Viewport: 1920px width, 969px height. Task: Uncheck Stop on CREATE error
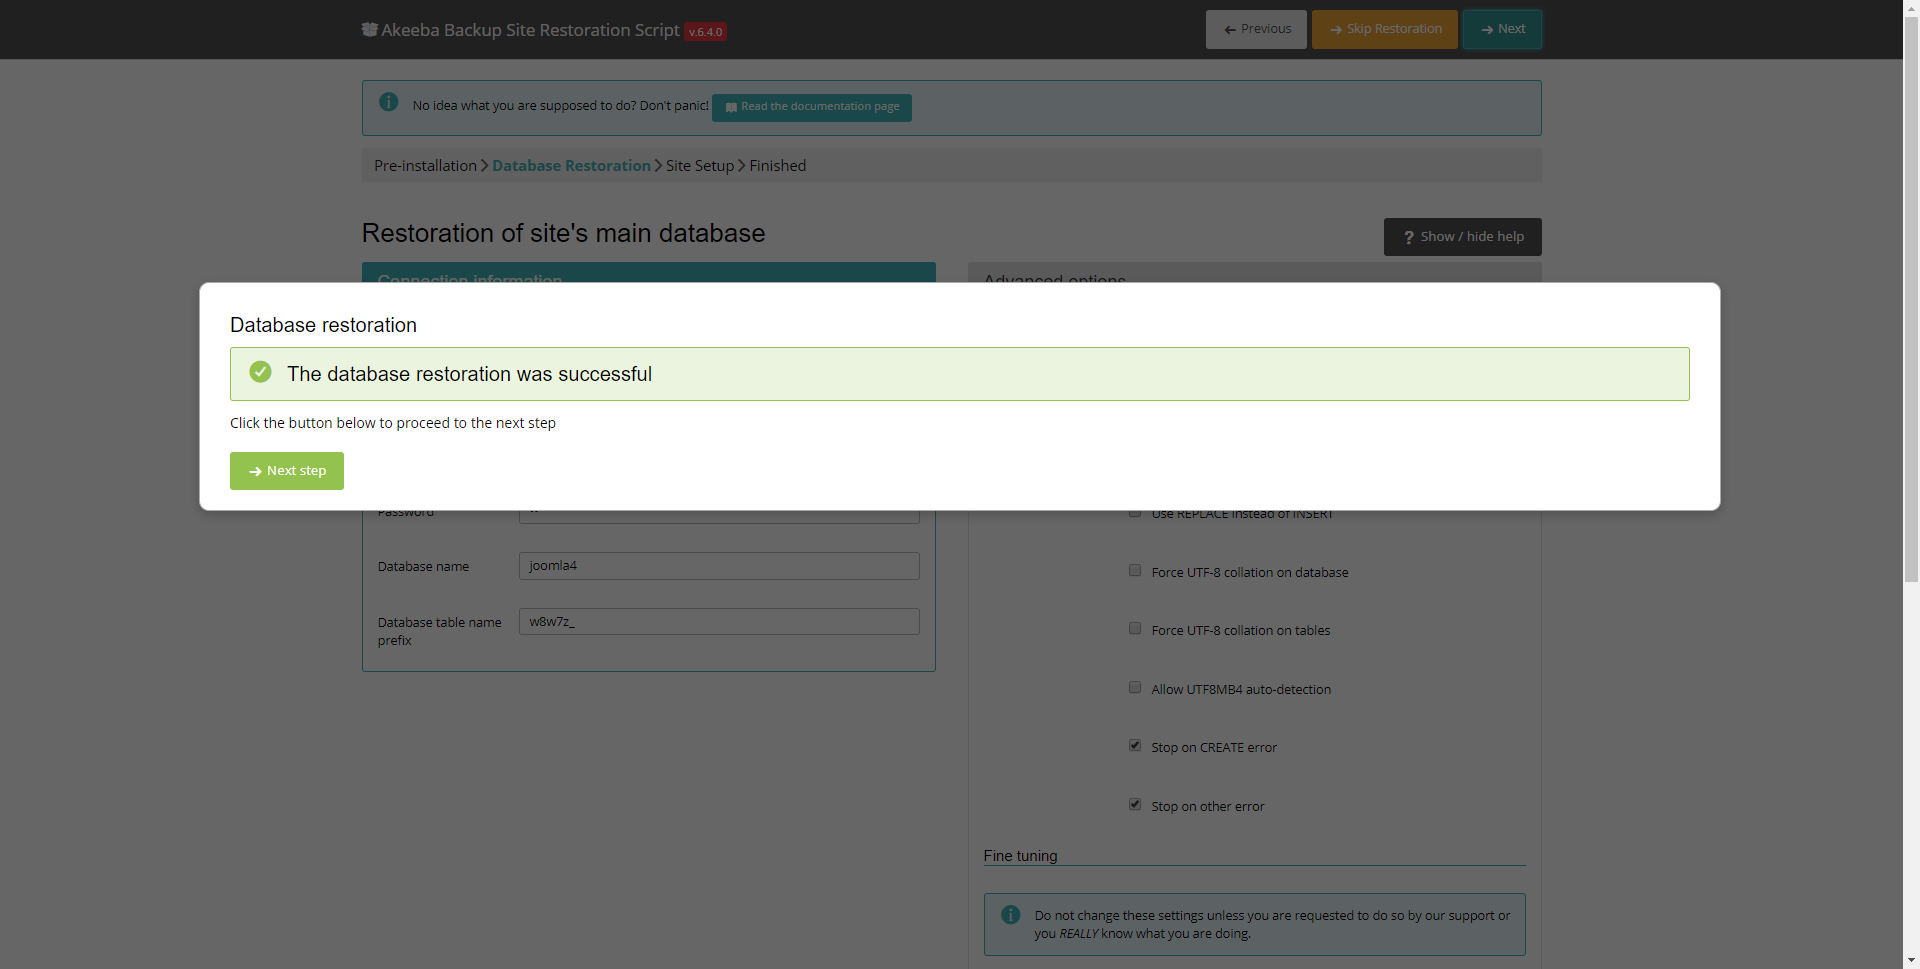click(1135, 746)
